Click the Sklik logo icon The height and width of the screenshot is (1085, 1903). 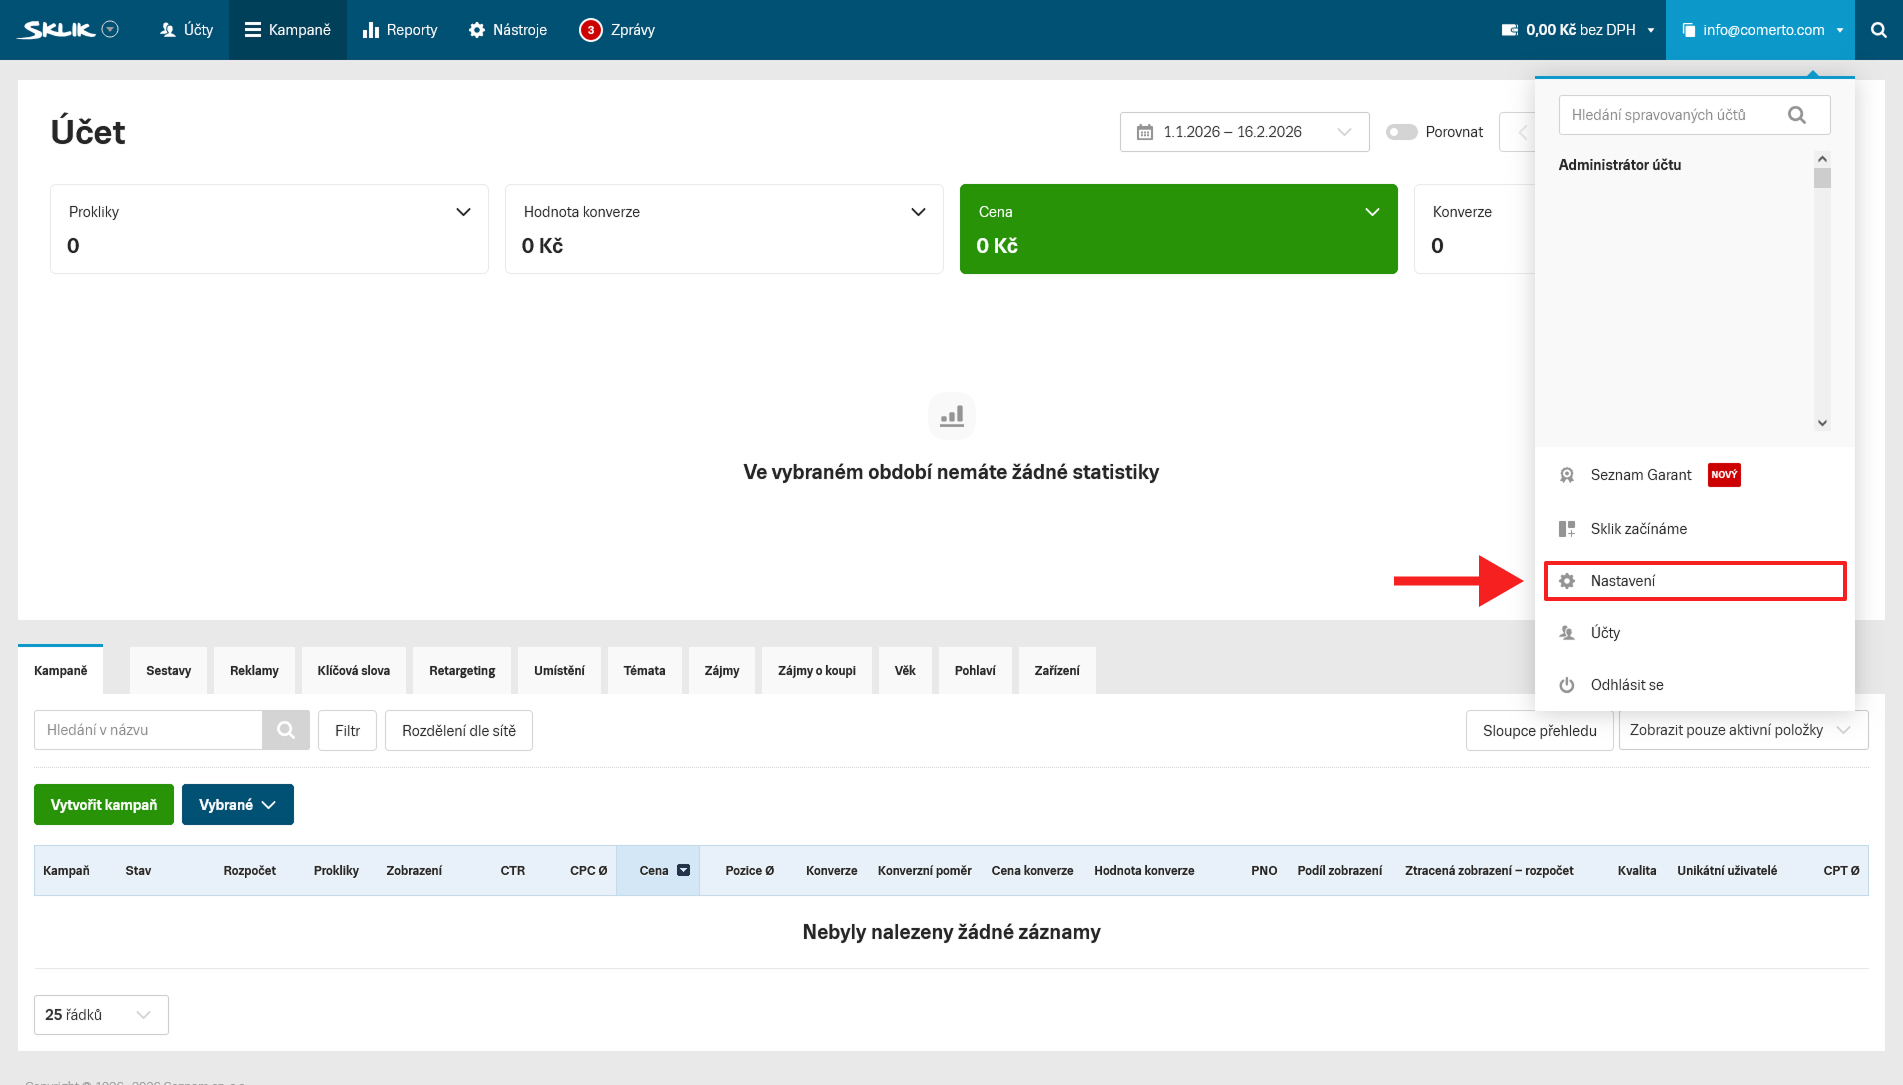[x=59, y=30]
